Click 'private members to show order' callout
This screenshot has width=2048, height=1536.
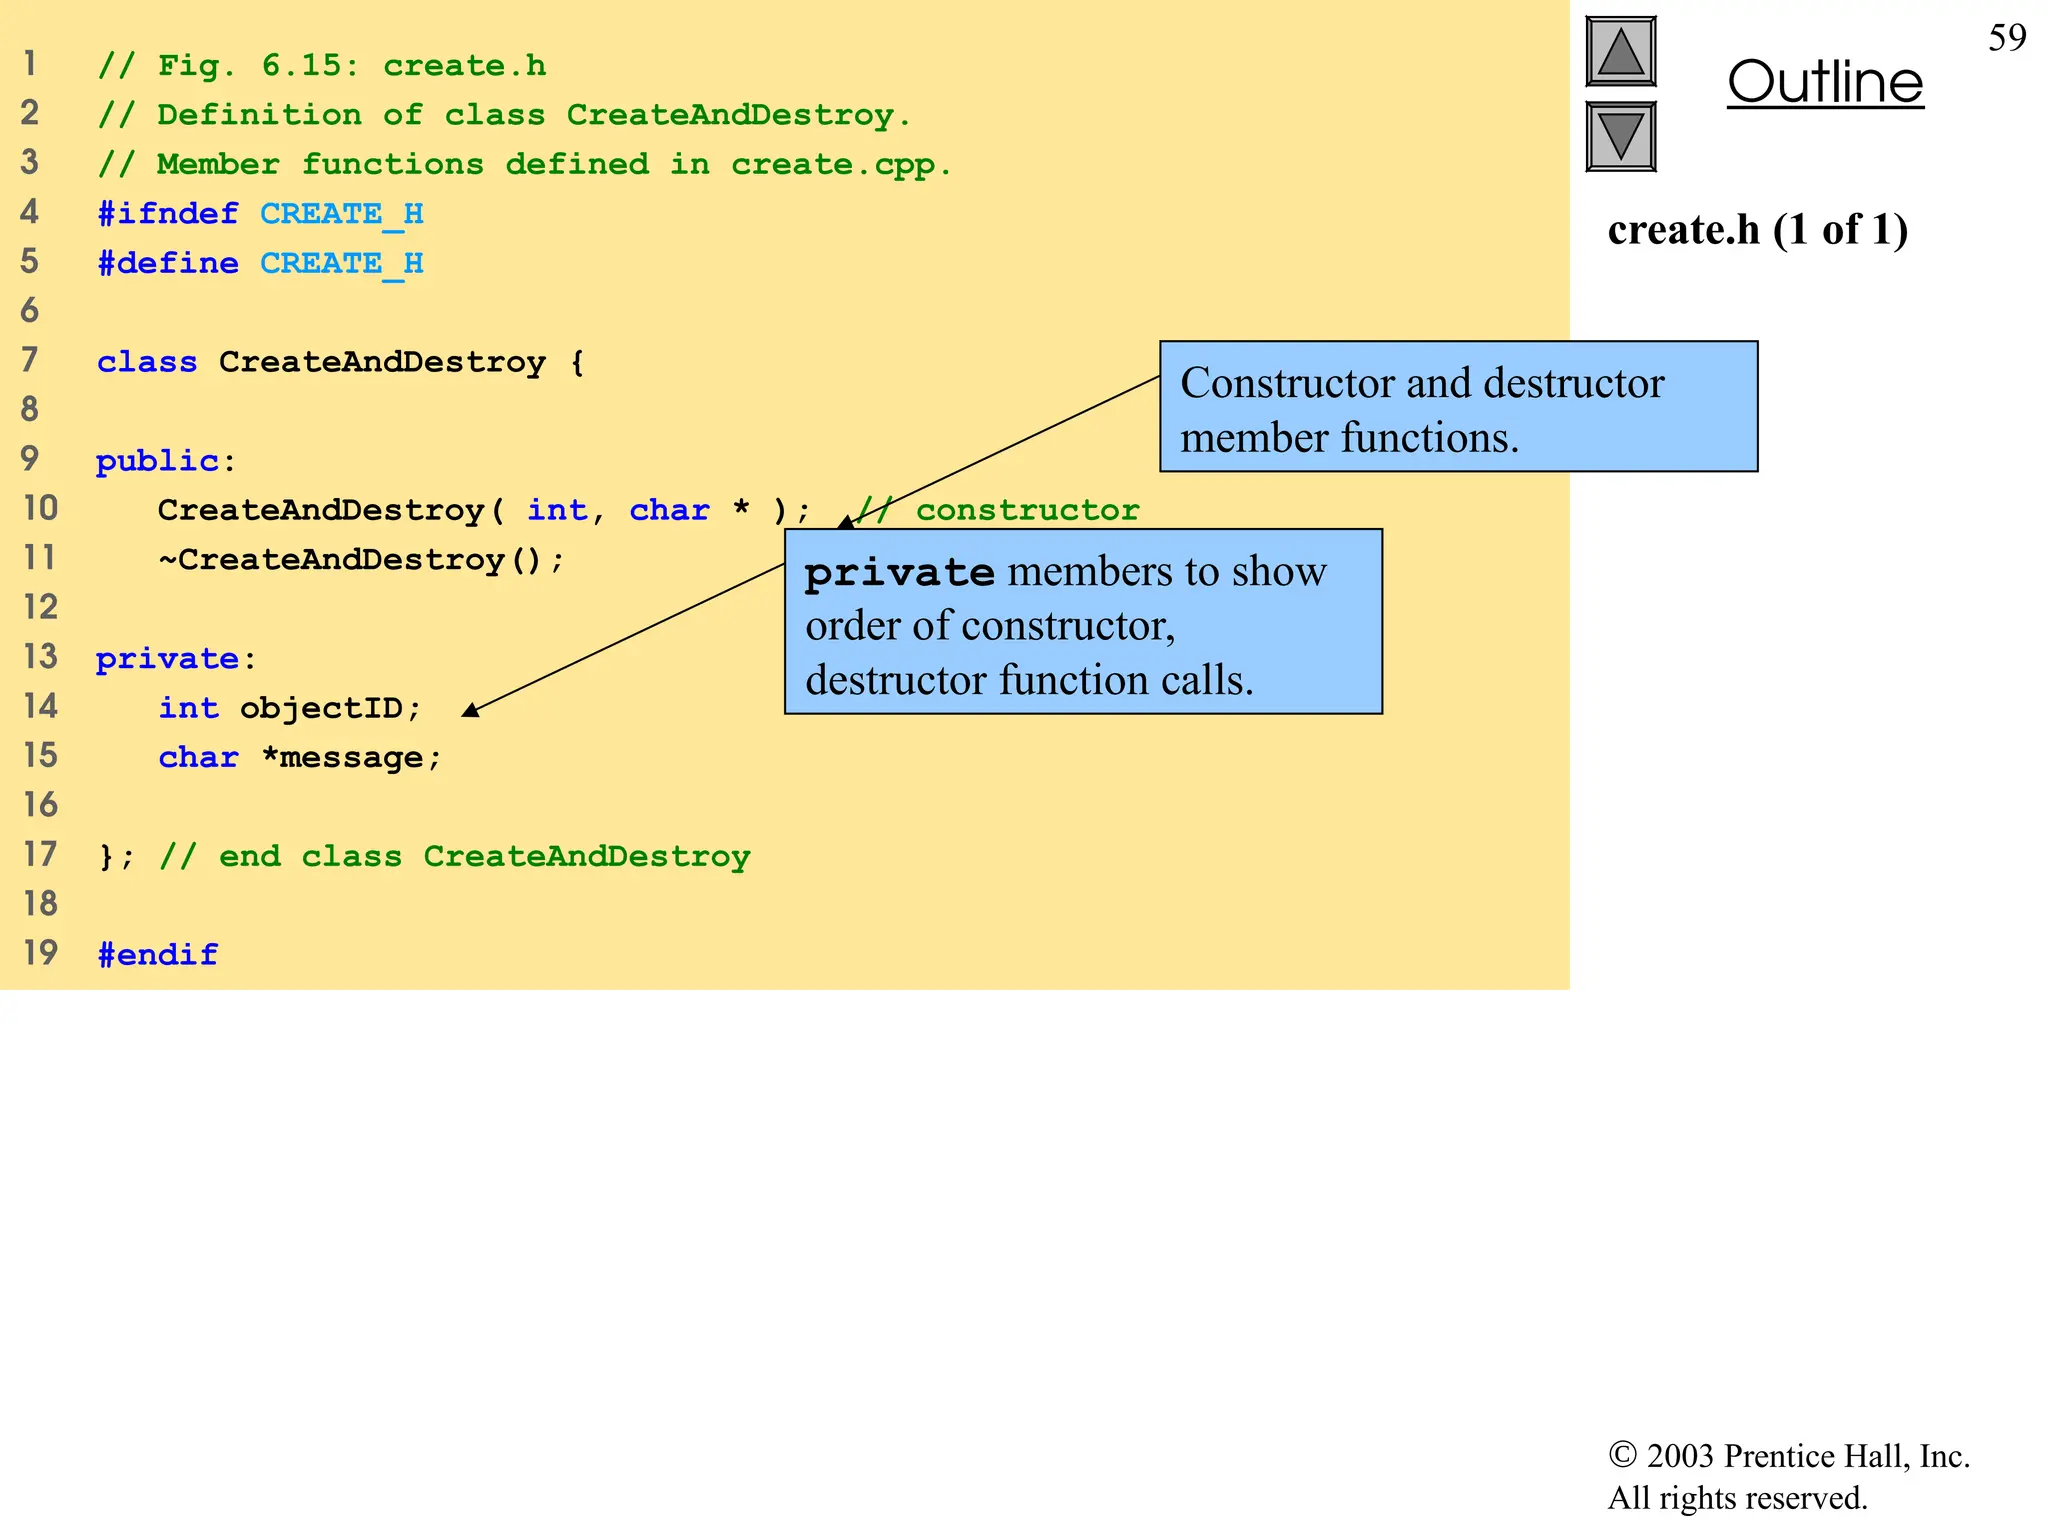[x=1083, y=621]
